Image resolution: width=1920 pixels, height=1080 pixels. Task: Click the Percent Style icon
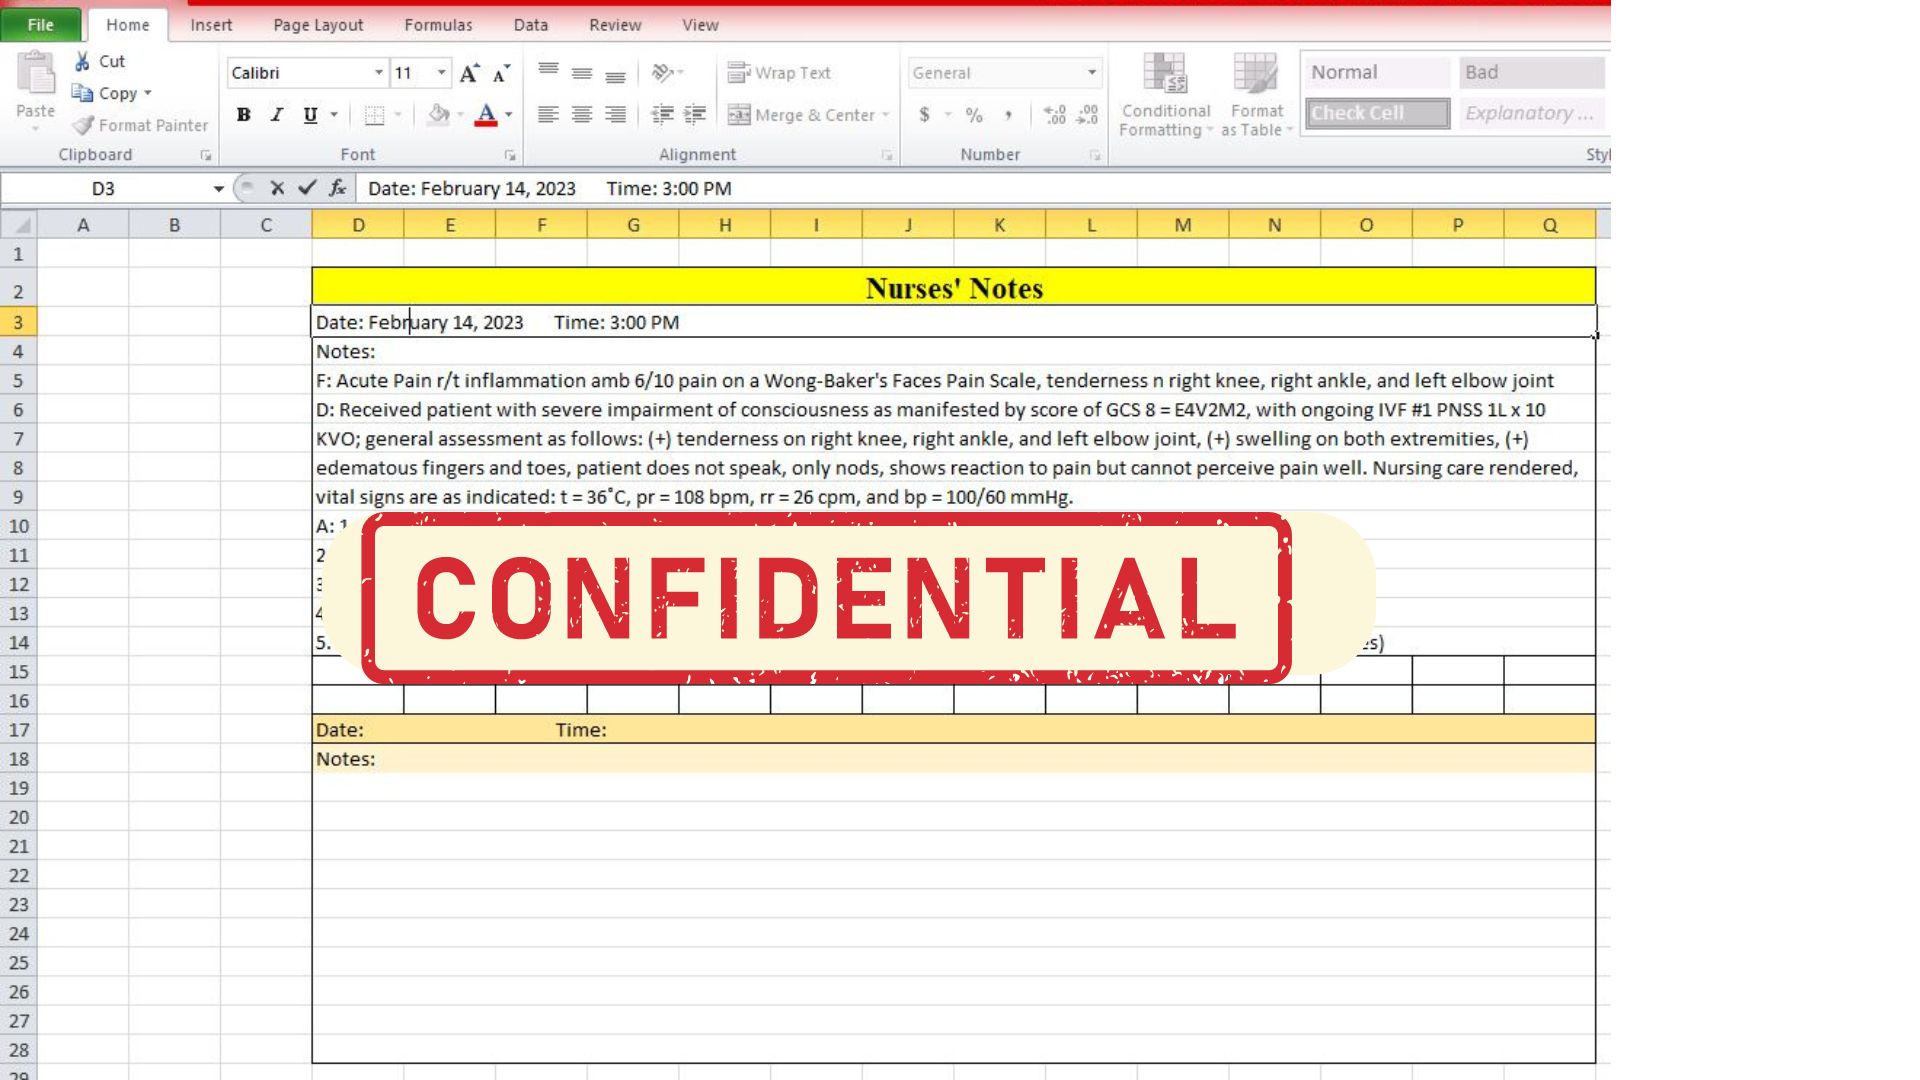point(974,115)
